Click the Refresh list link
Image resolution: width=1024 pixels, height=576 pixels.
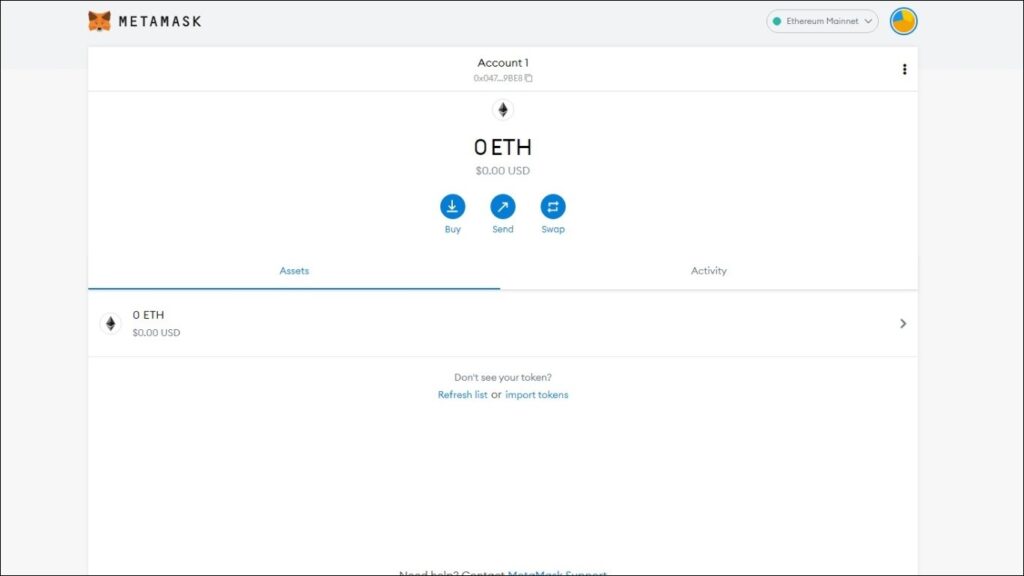(x=461, y=394)
